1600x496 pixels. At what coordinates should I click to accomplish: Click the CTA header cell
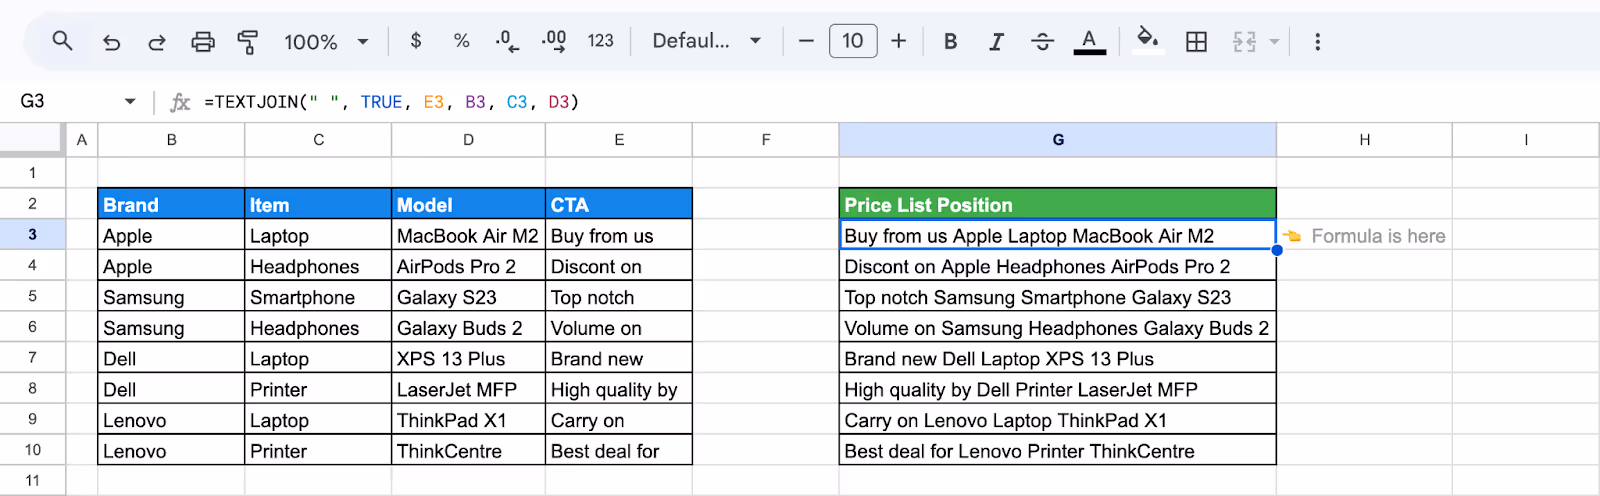pyautogui.click(x=619, y=204)
